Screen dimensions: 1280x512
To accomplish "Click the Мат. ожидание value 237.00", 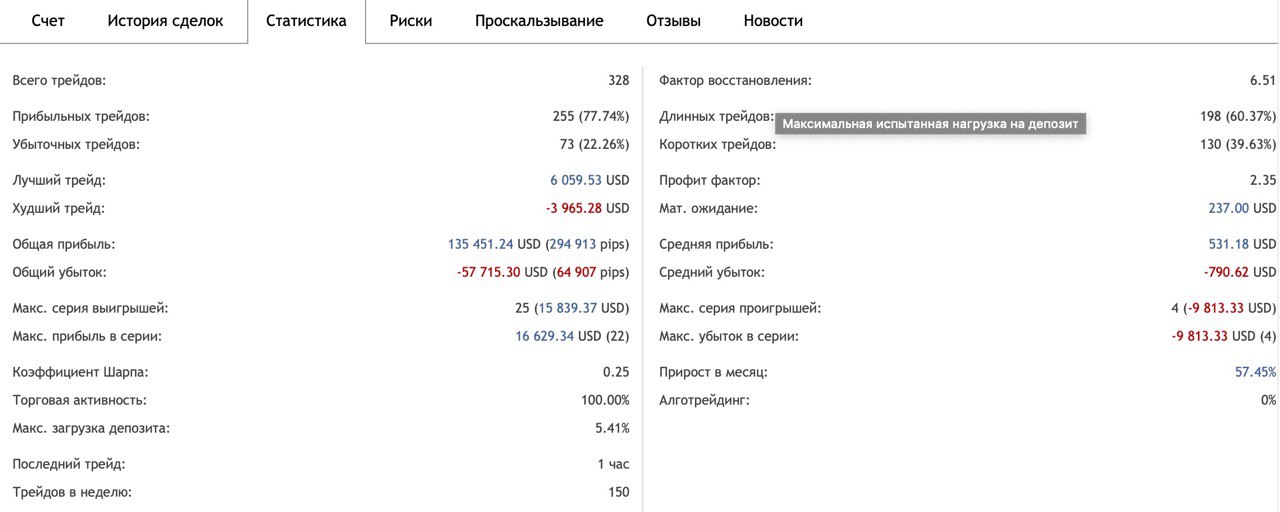I will [x=1228, y=208].
